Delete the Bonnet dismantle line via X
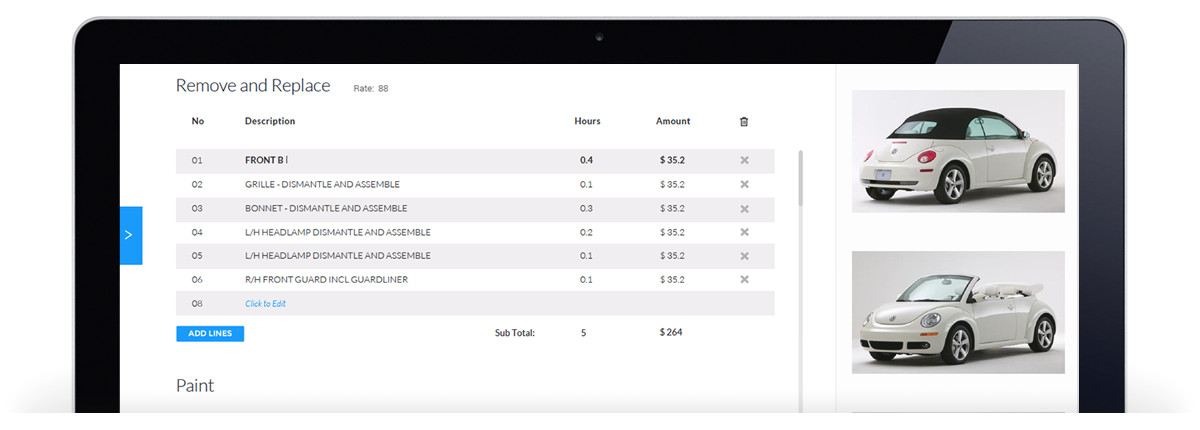The width and height of the screenshot is (1200, 430). point(744,208)
